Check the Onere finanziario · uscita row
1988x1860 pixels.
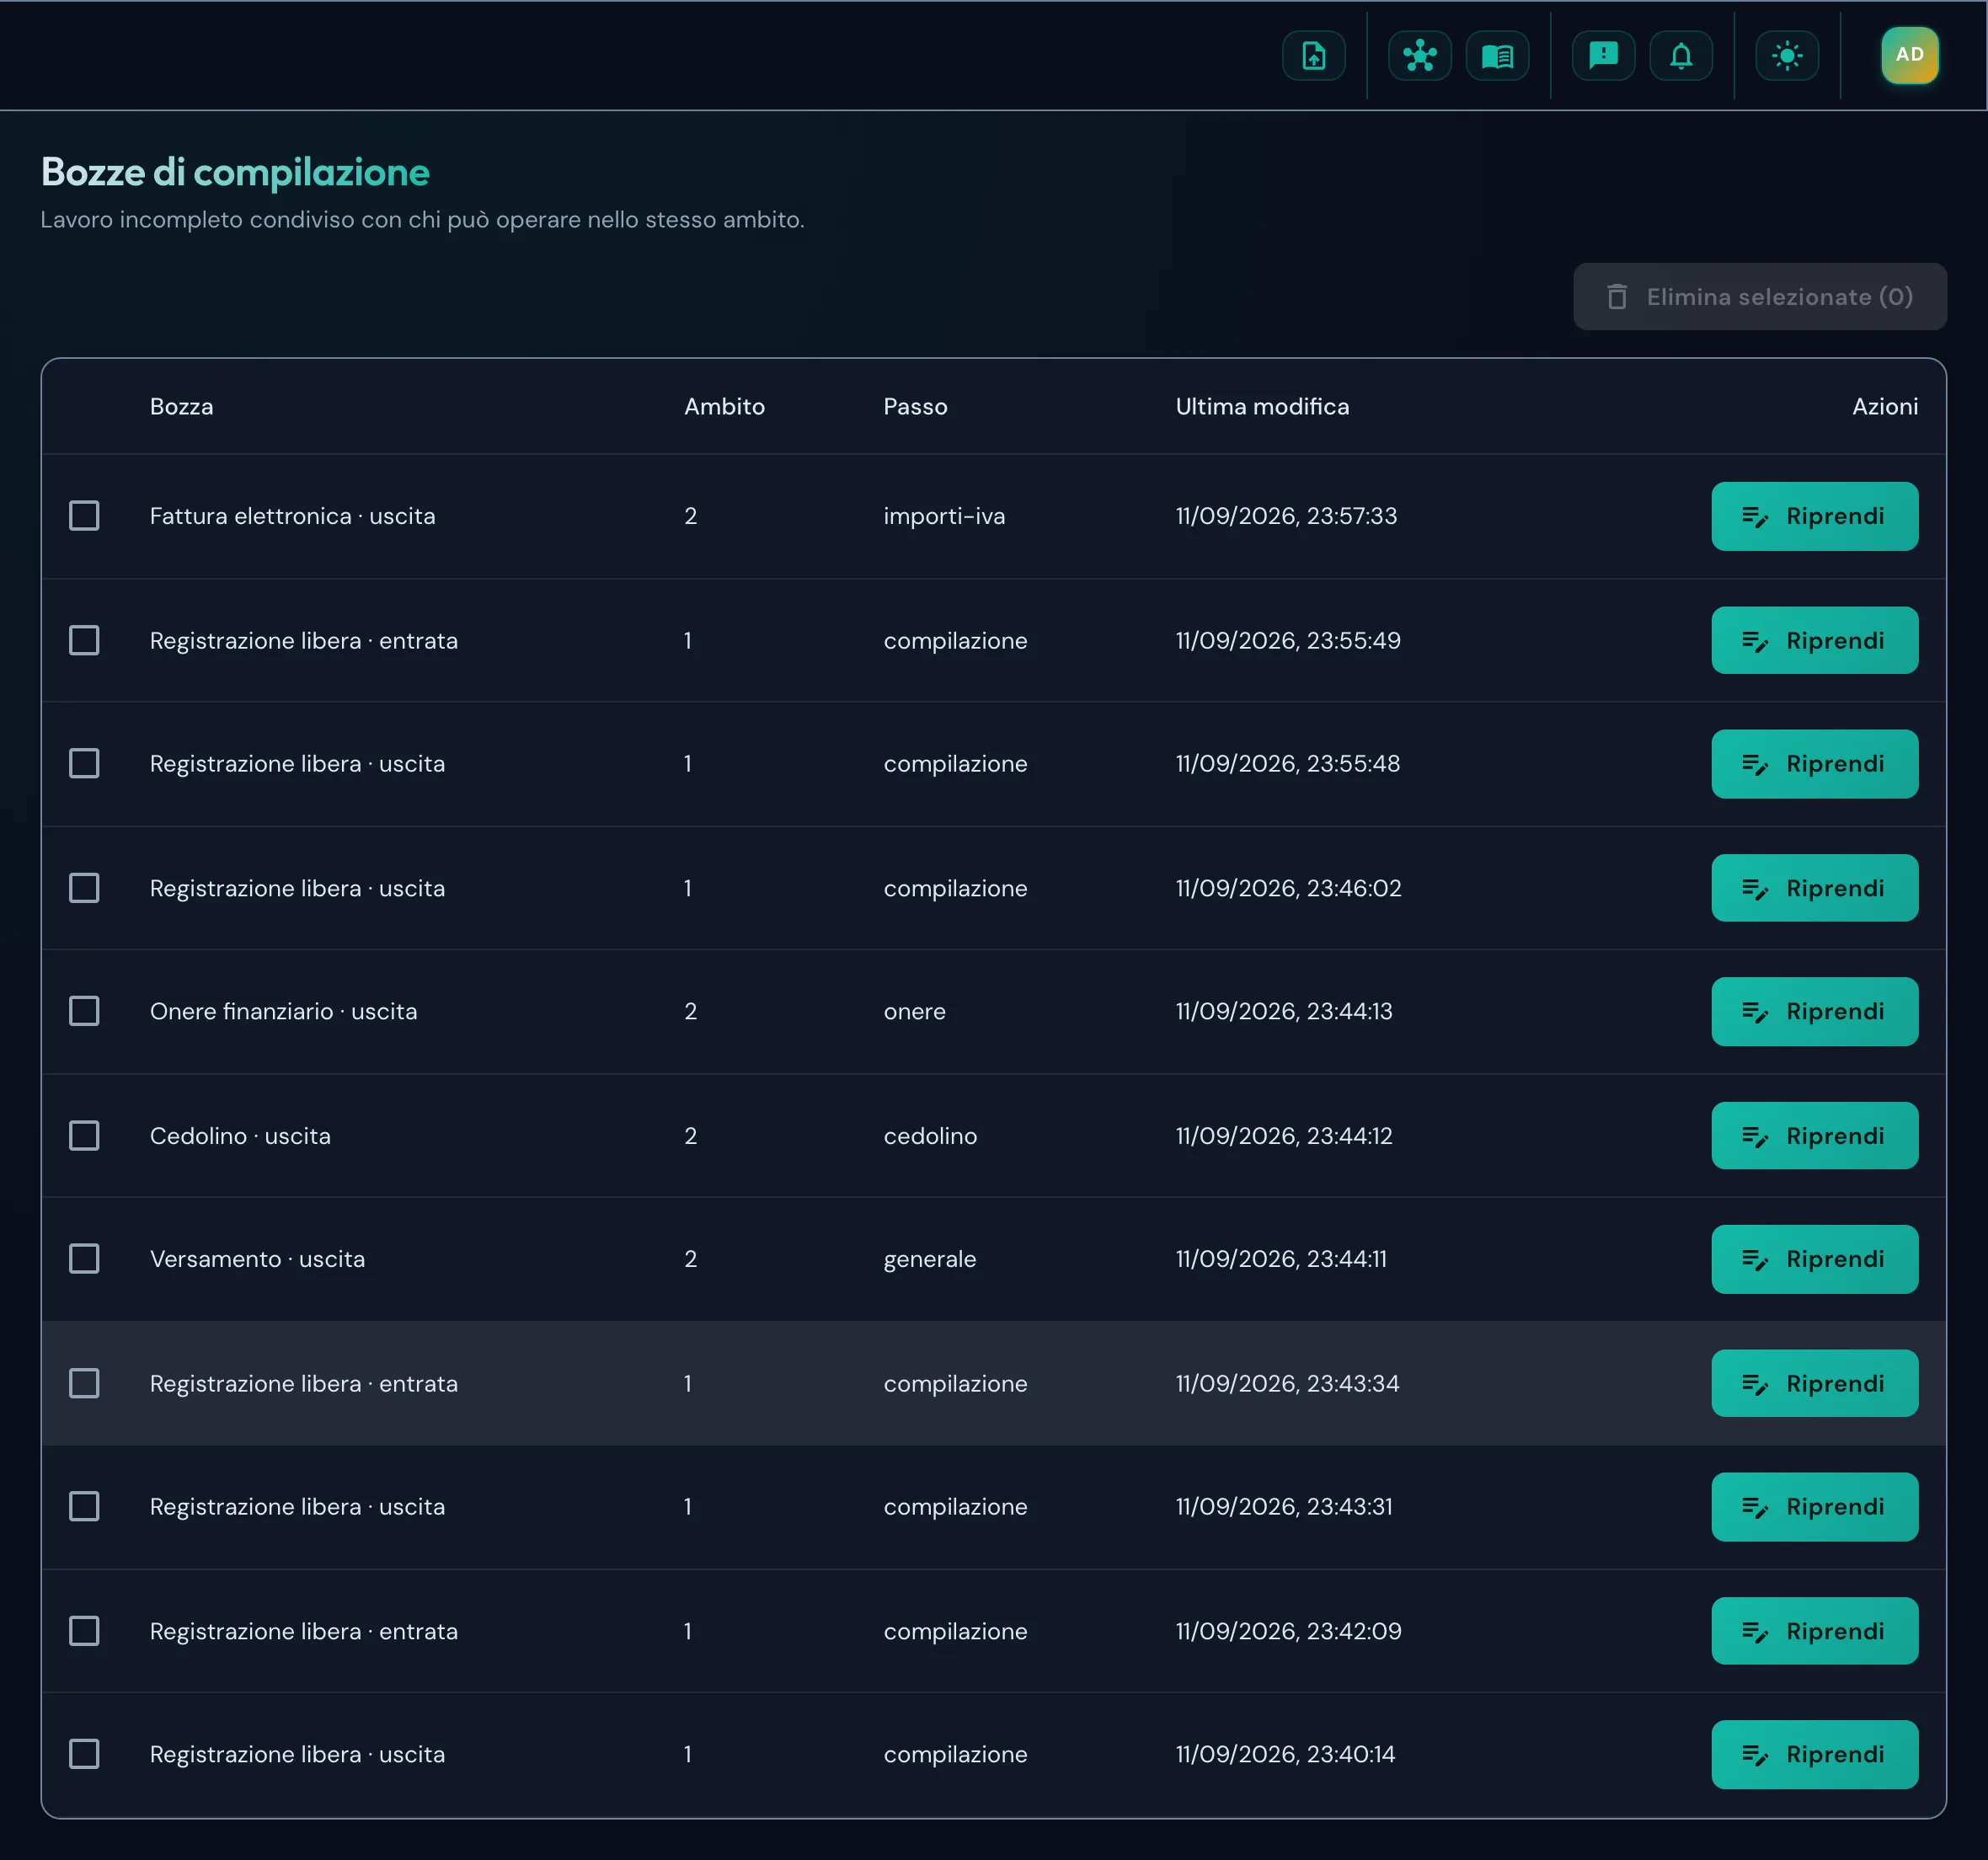(x=84, y=1011)
